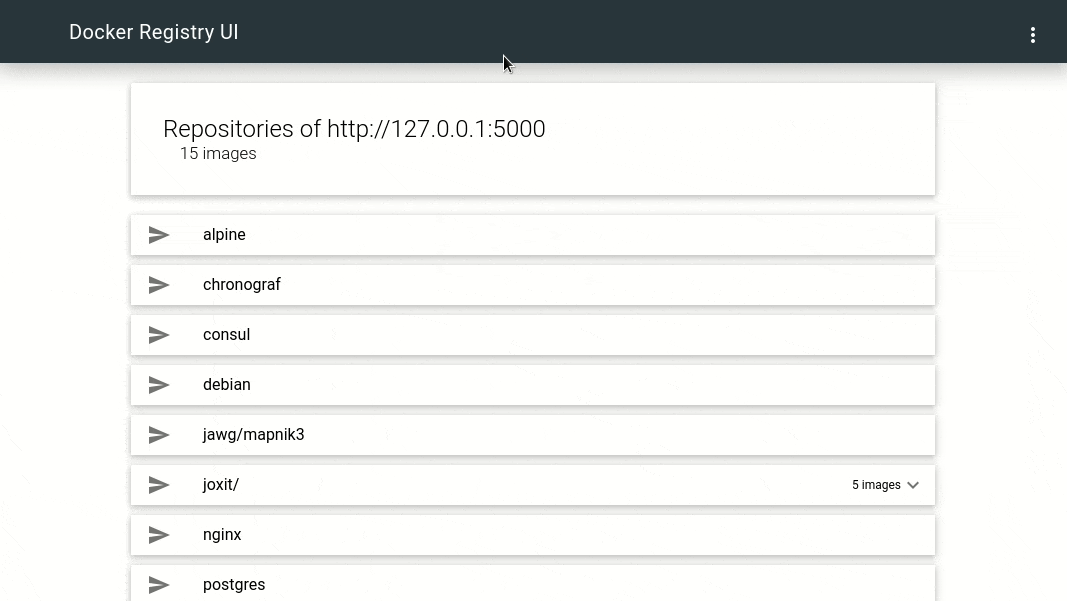The image size is (1067, 601).
Task: Click the arrow icon beside nginx
Action: (x=159, y=535)
